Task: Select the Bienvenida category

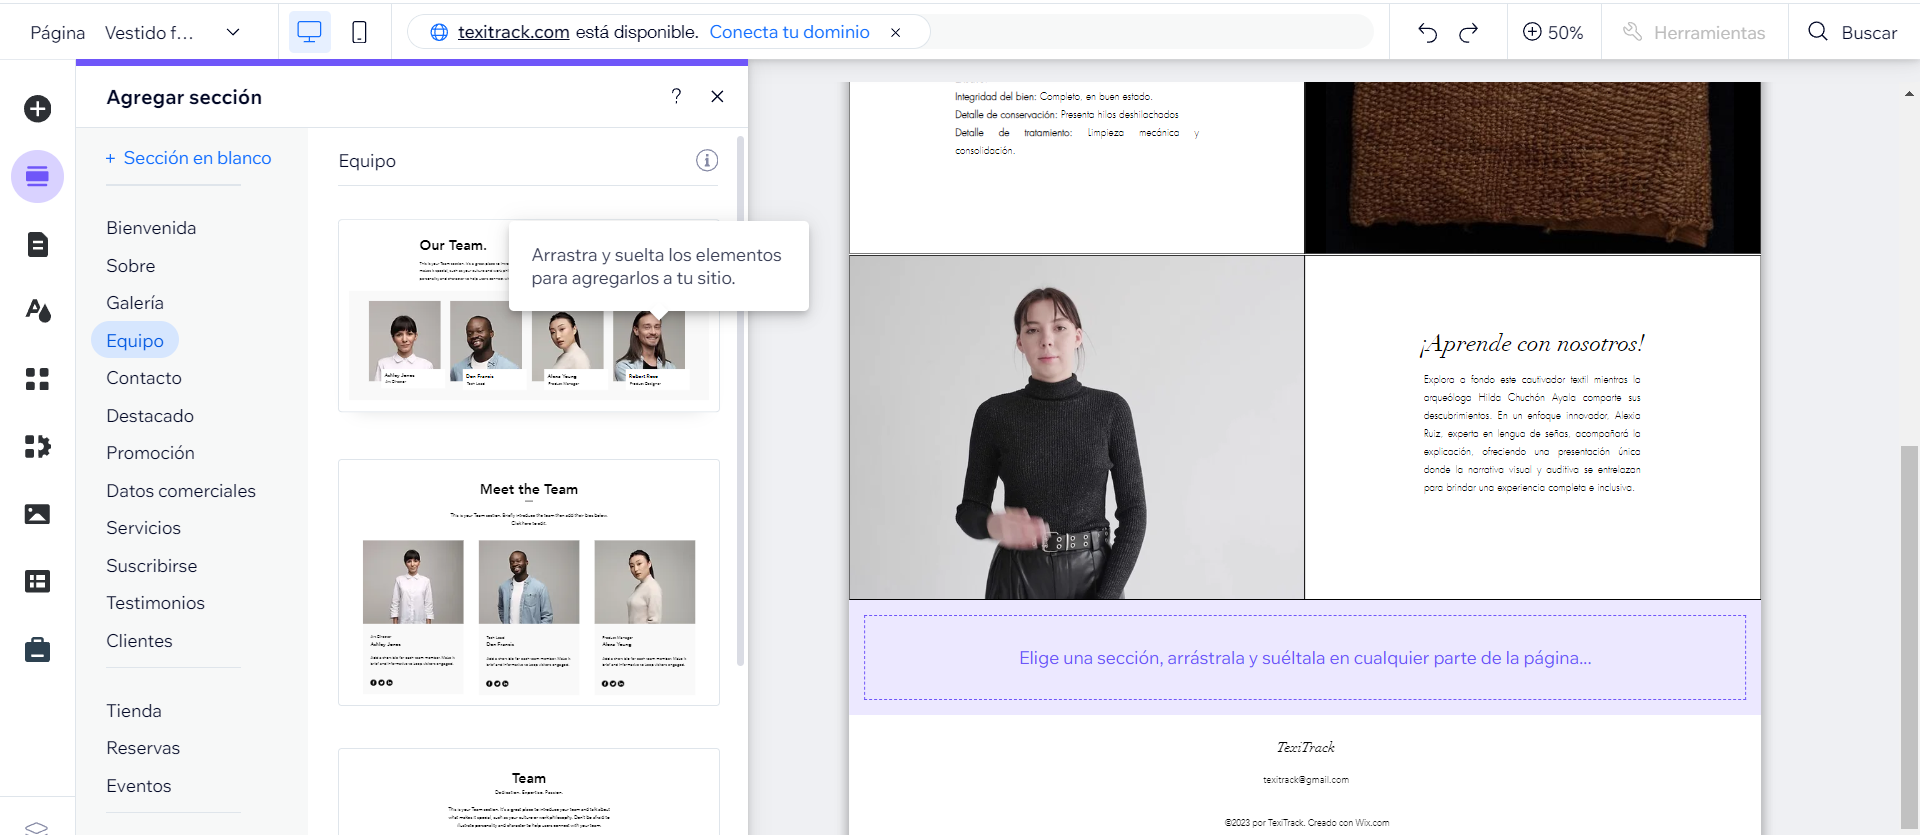Action: pos(151,228)
